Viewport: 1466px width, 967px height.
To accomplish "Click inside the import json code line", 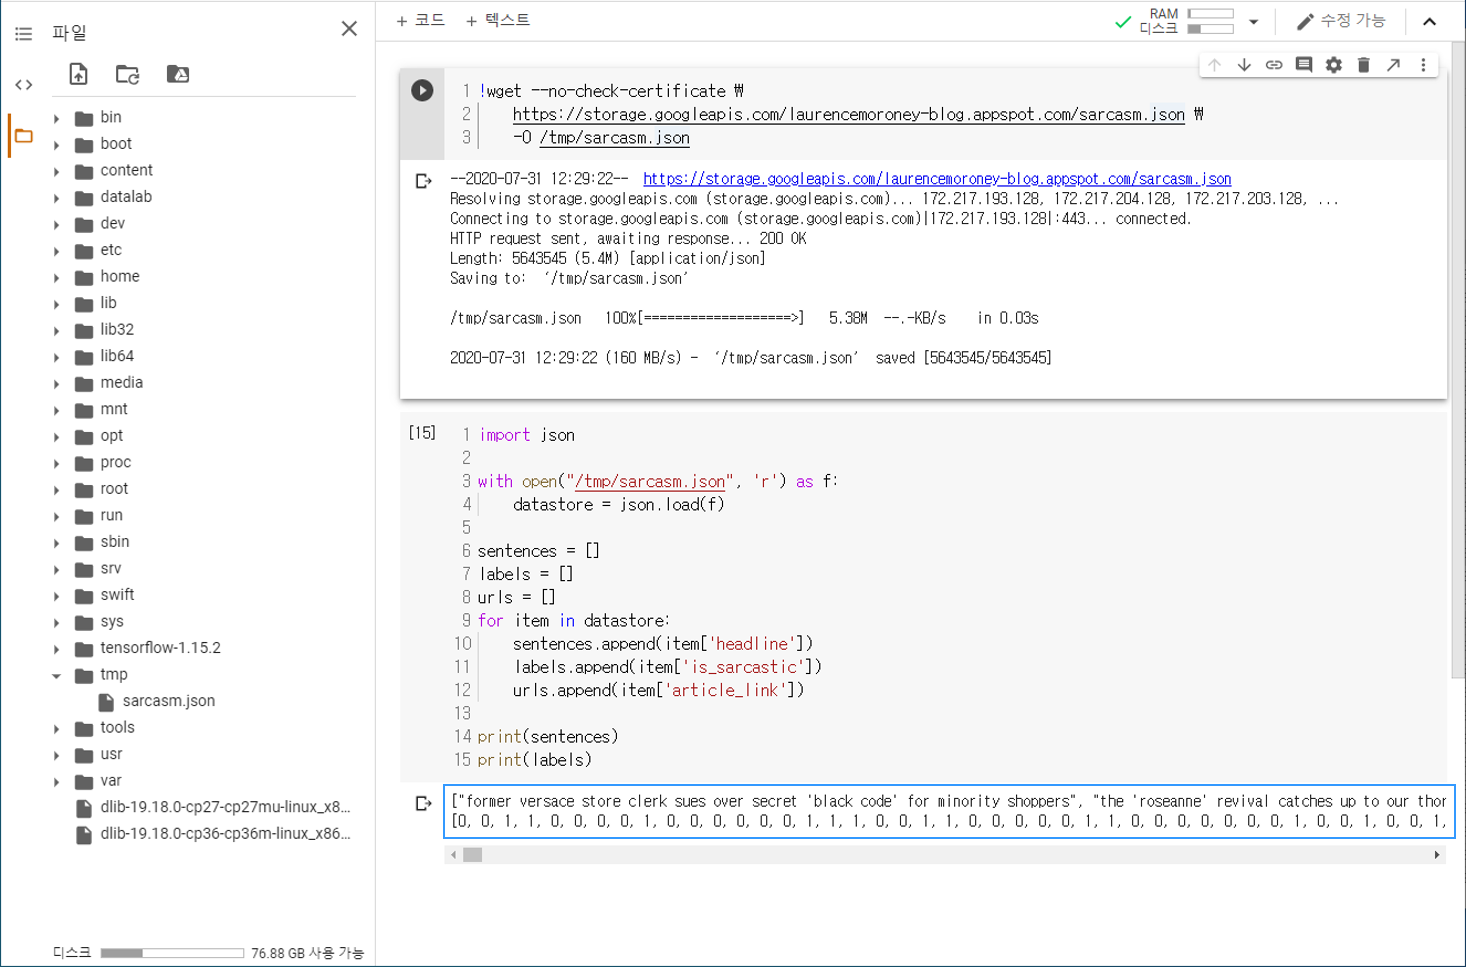I will pos(527,435).
